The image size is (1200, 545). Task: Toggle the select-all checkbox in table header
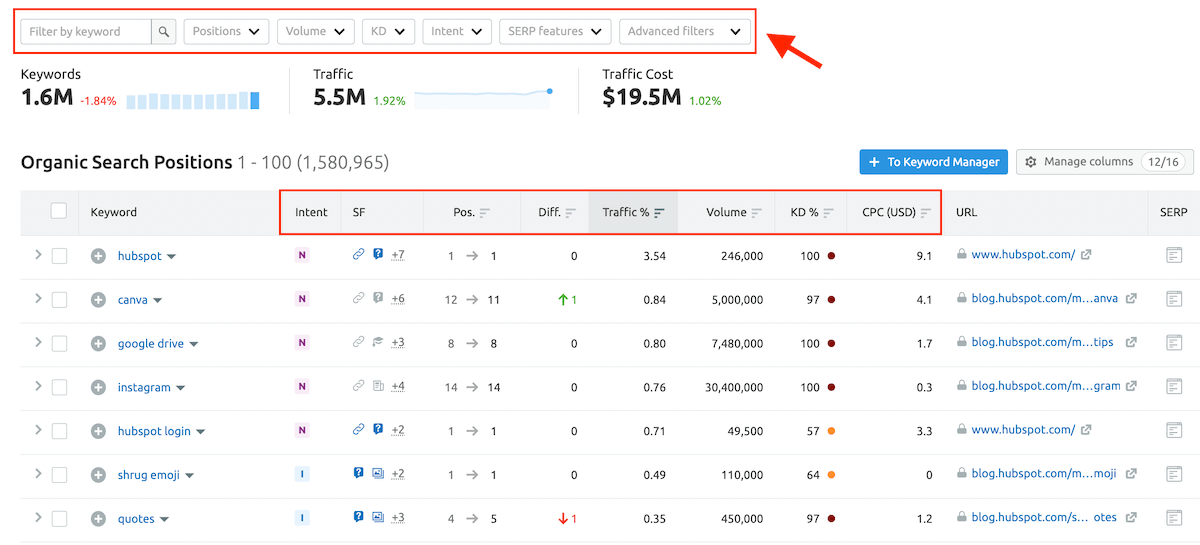point(59,211)
